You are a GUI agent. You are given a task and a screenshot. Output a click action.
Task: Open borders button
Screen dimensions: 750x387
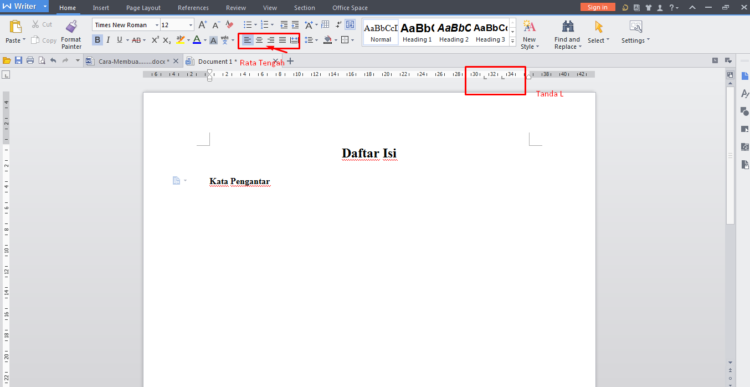[x=344, y=40]
